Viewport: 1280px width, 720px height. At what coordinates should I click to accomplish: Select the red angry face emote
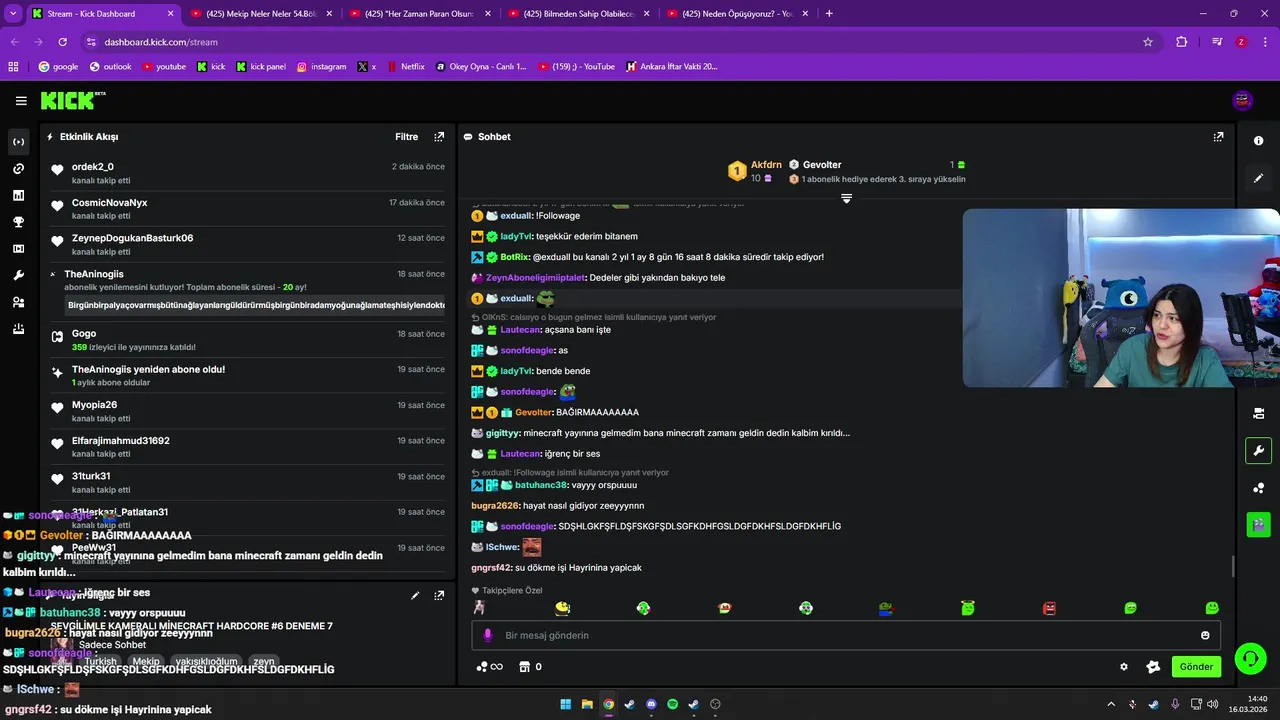tap(1049, 608)
